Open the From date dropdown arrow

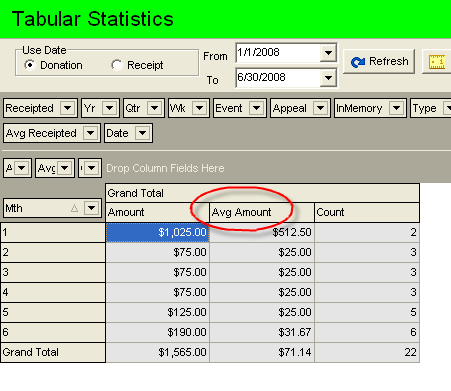click(328, 53)
